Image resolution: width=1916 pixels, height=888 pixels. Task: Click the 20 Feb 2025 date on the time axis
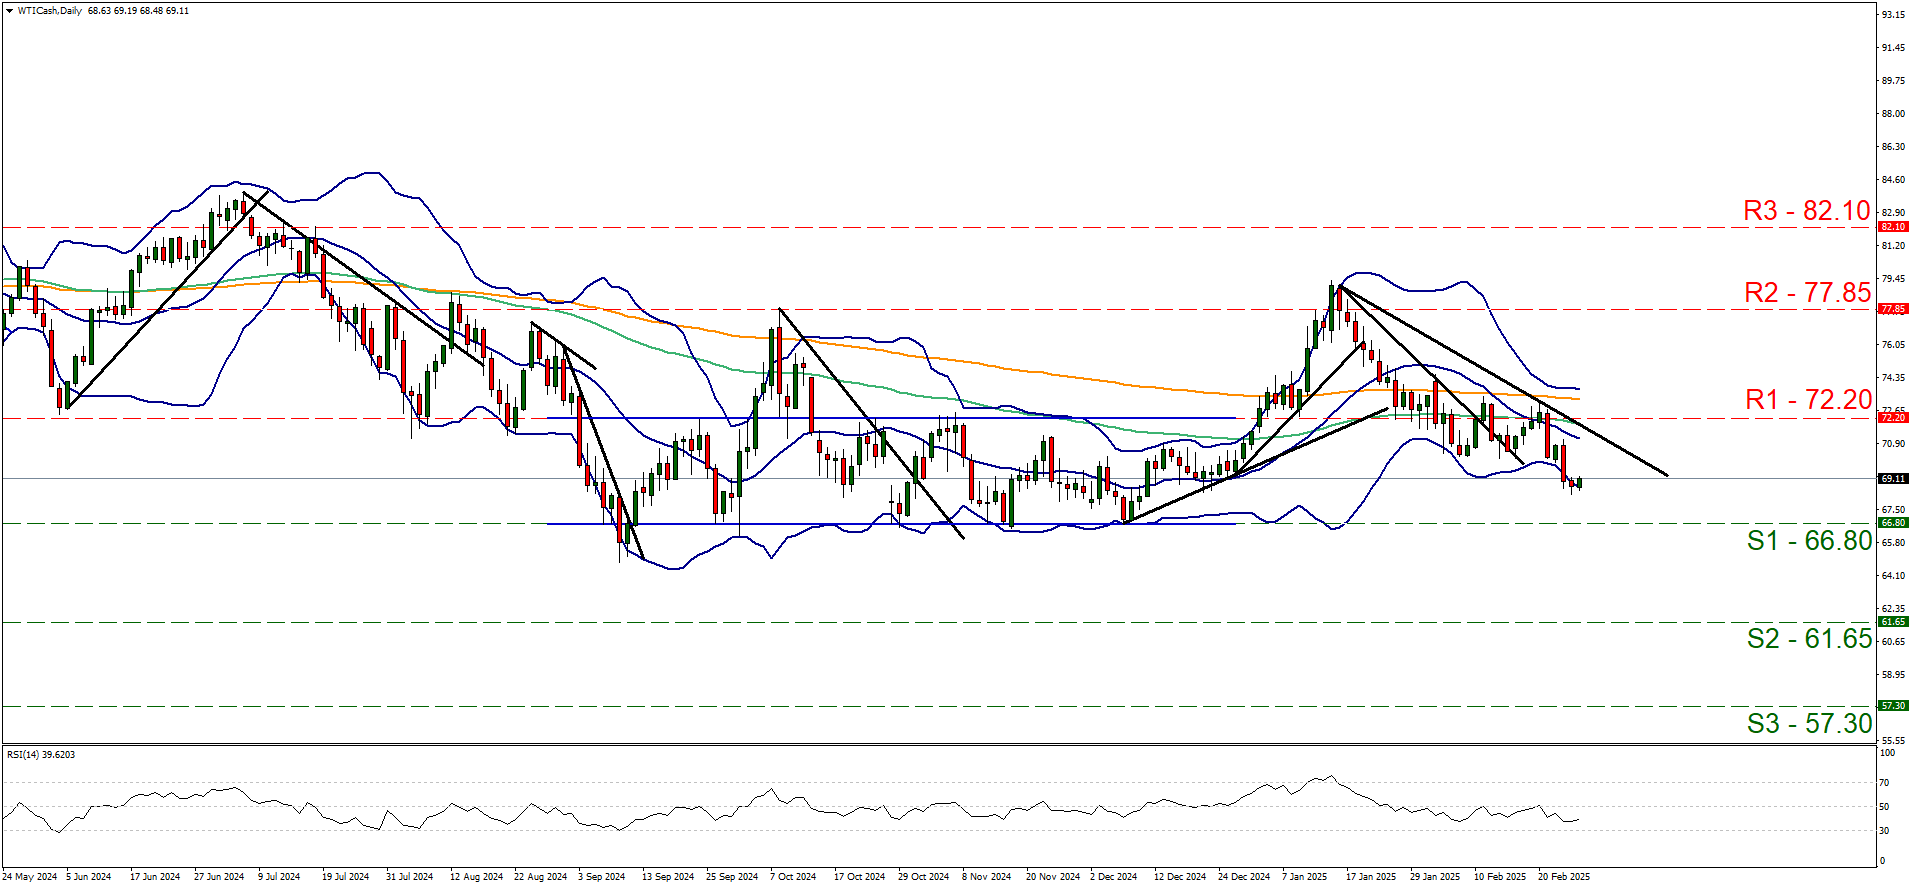[1563, 877]
